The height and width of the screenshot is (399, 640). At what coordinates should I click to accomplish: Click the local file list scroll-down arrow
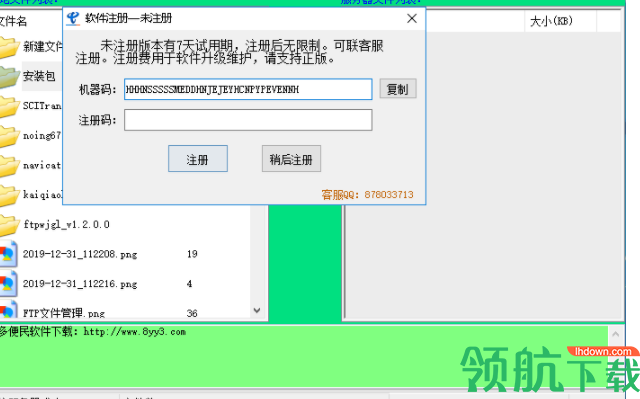[257, 310]
